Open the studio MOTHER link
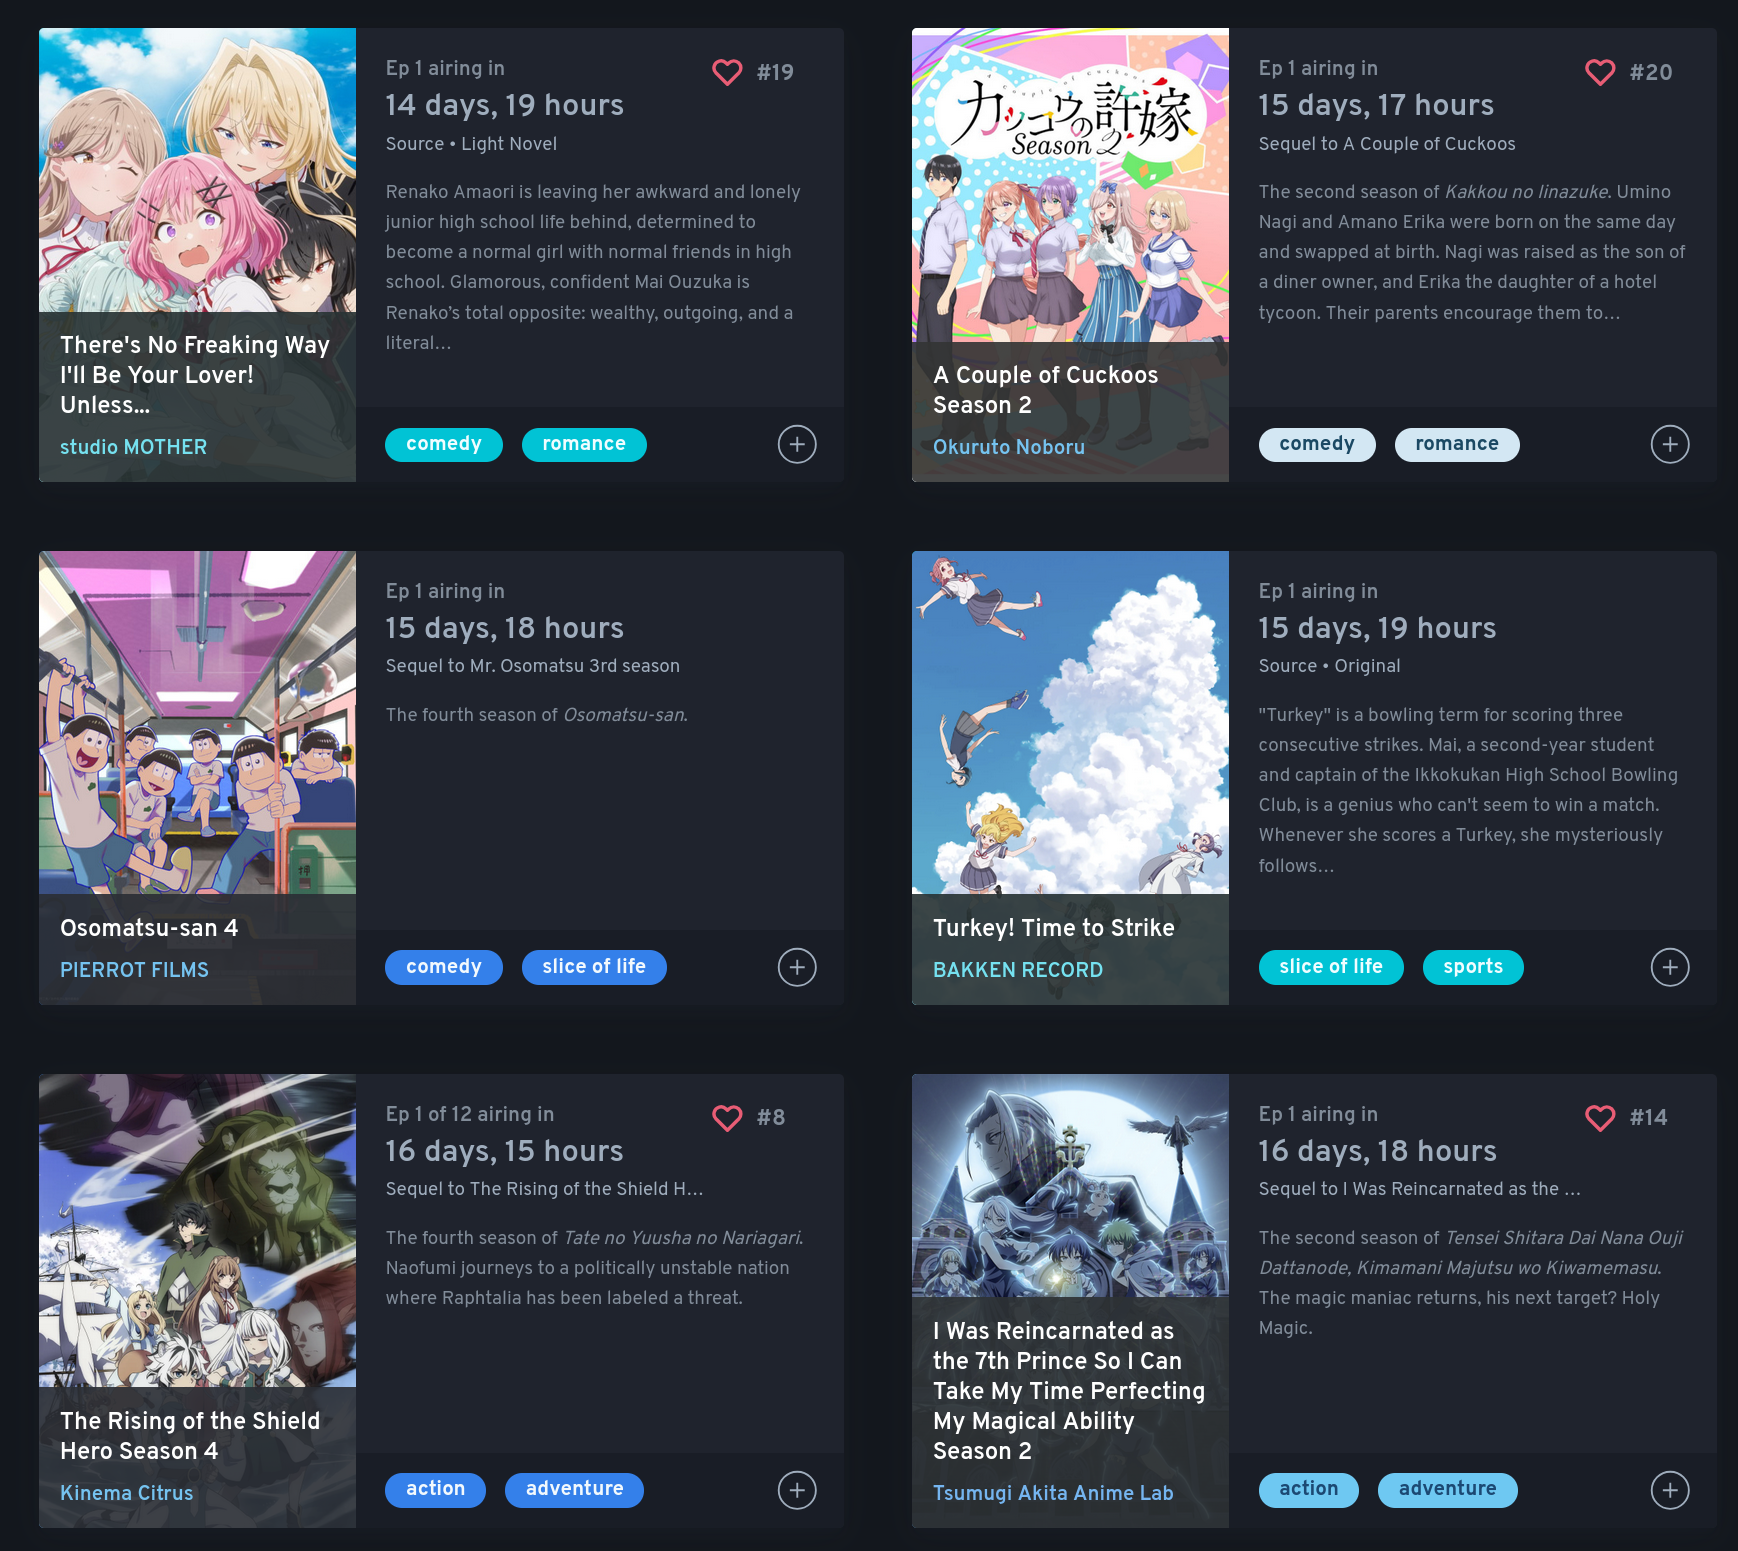The height and width of the screenshot is (1551, 1738). [x=133, y=447]
